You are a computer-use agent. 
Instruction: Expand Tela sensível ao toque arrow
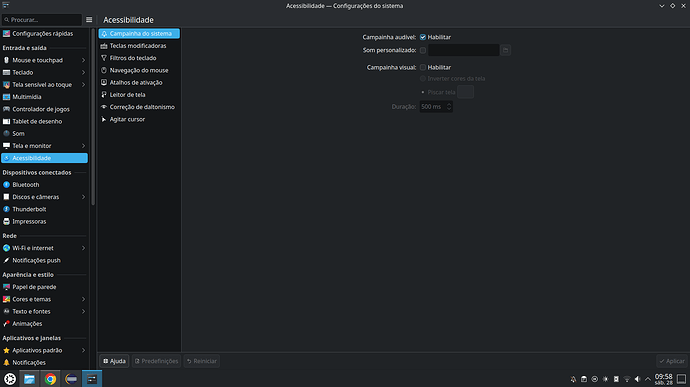click(x=83, y=85)
